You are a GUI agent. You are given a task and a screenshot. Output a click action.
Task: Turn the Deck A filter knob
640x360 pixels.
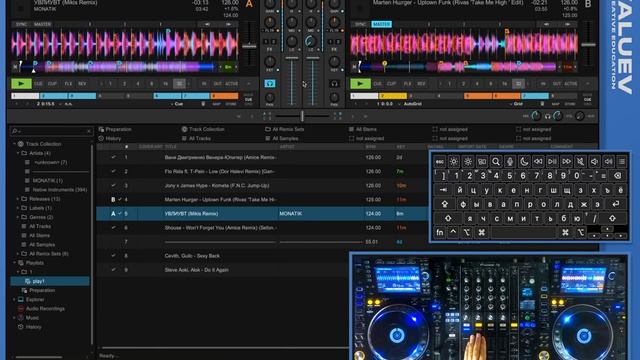270,23
